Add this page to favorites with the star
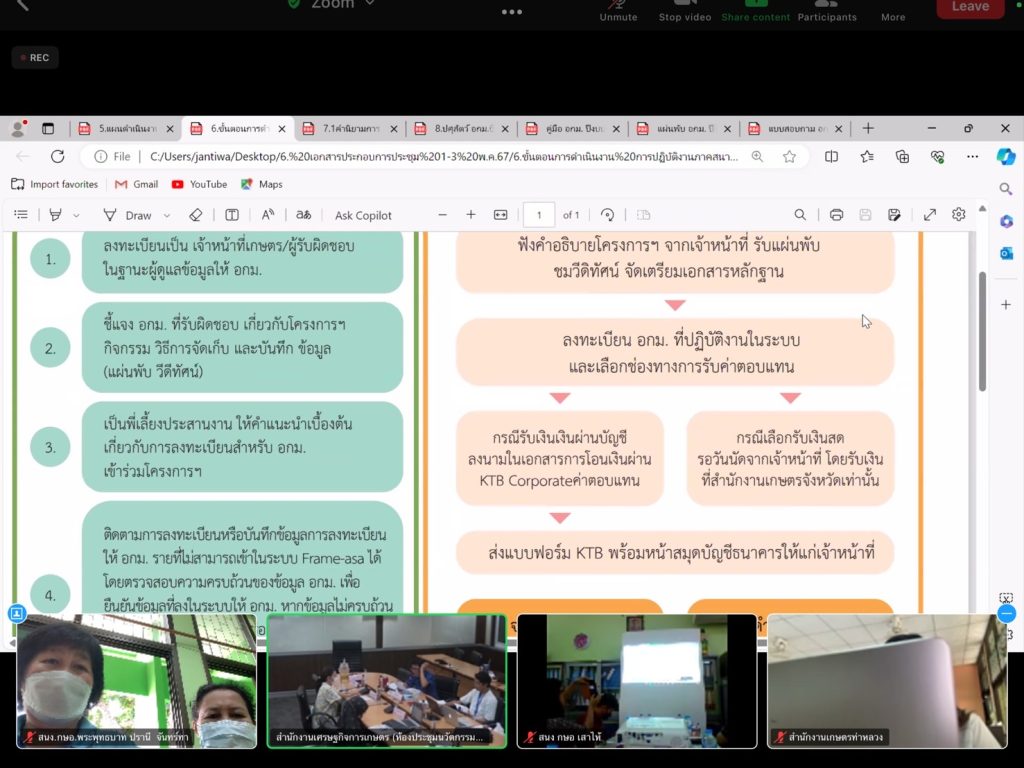 click(790, 157)
